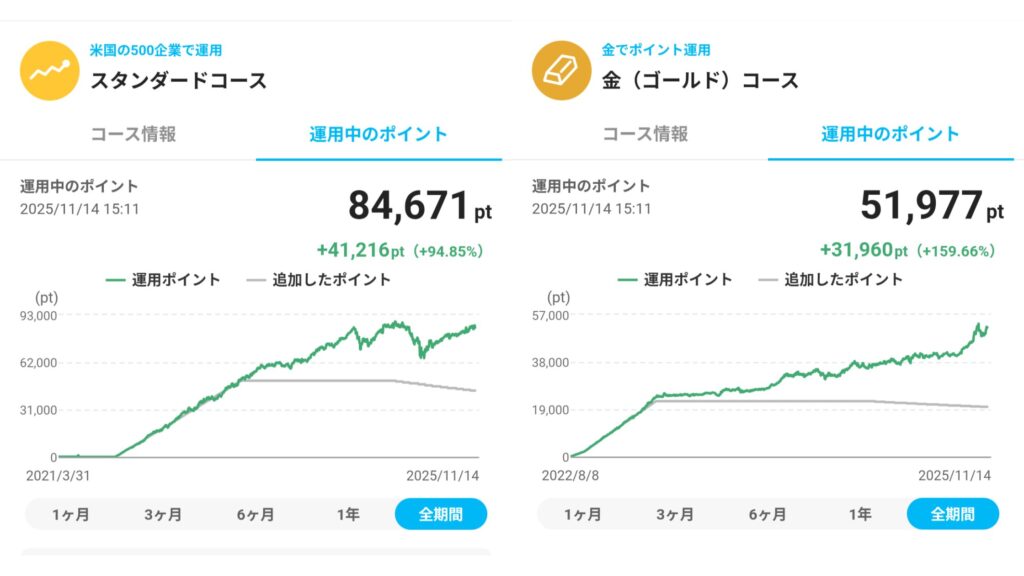
Task: Click the Standard course chart-line icon
Action: point(50,70)
